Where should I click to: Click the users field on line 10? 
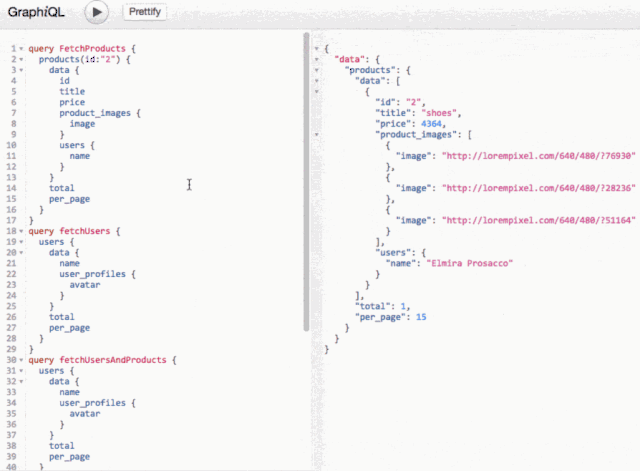click(x=72, y=145)
